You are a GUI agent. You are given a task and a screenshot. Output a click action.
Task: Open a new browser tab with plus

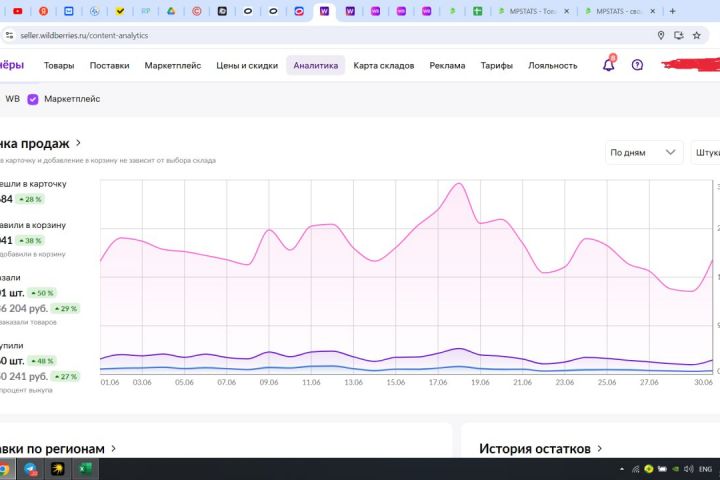click(673, 11)
